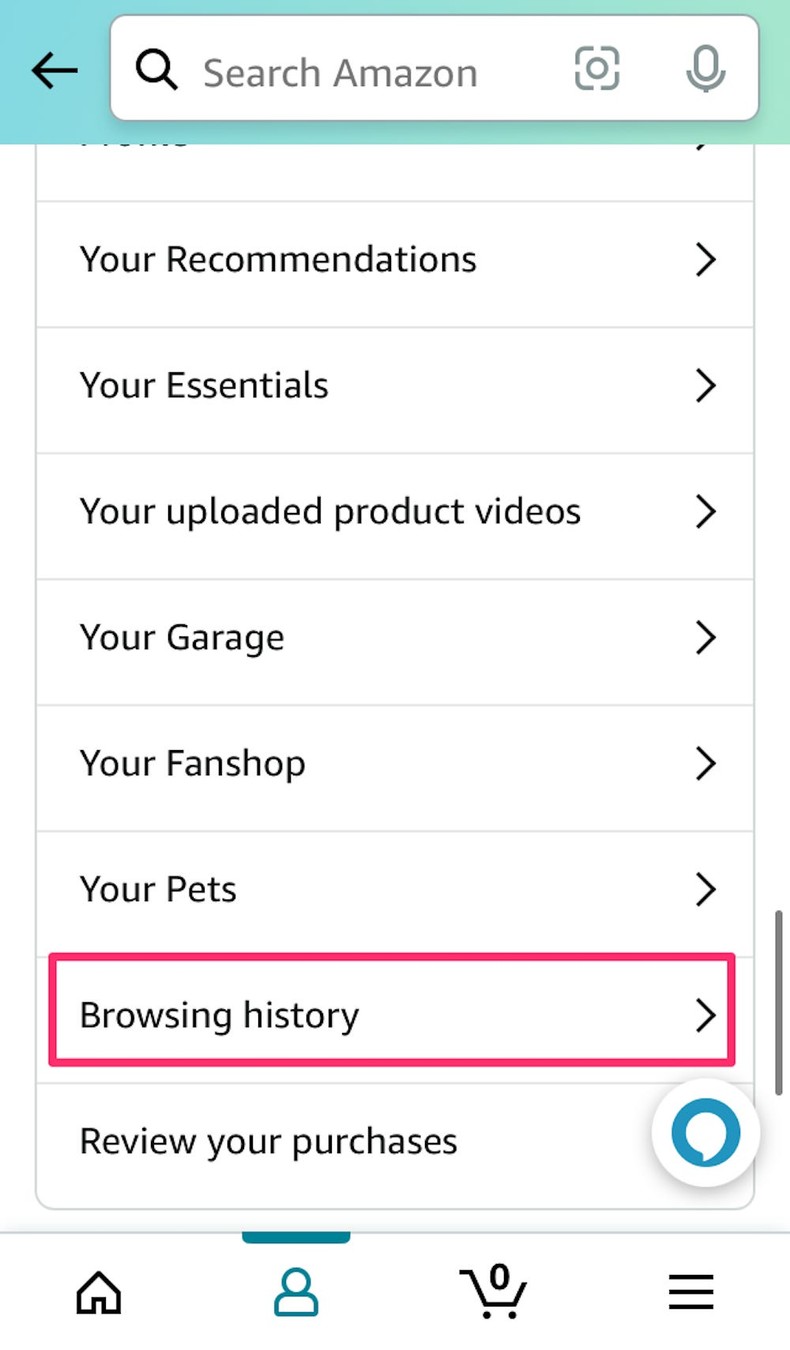This screenshot has width=790, height=1350.
Task: Open Review your purchases
Action: (395, 1140)
